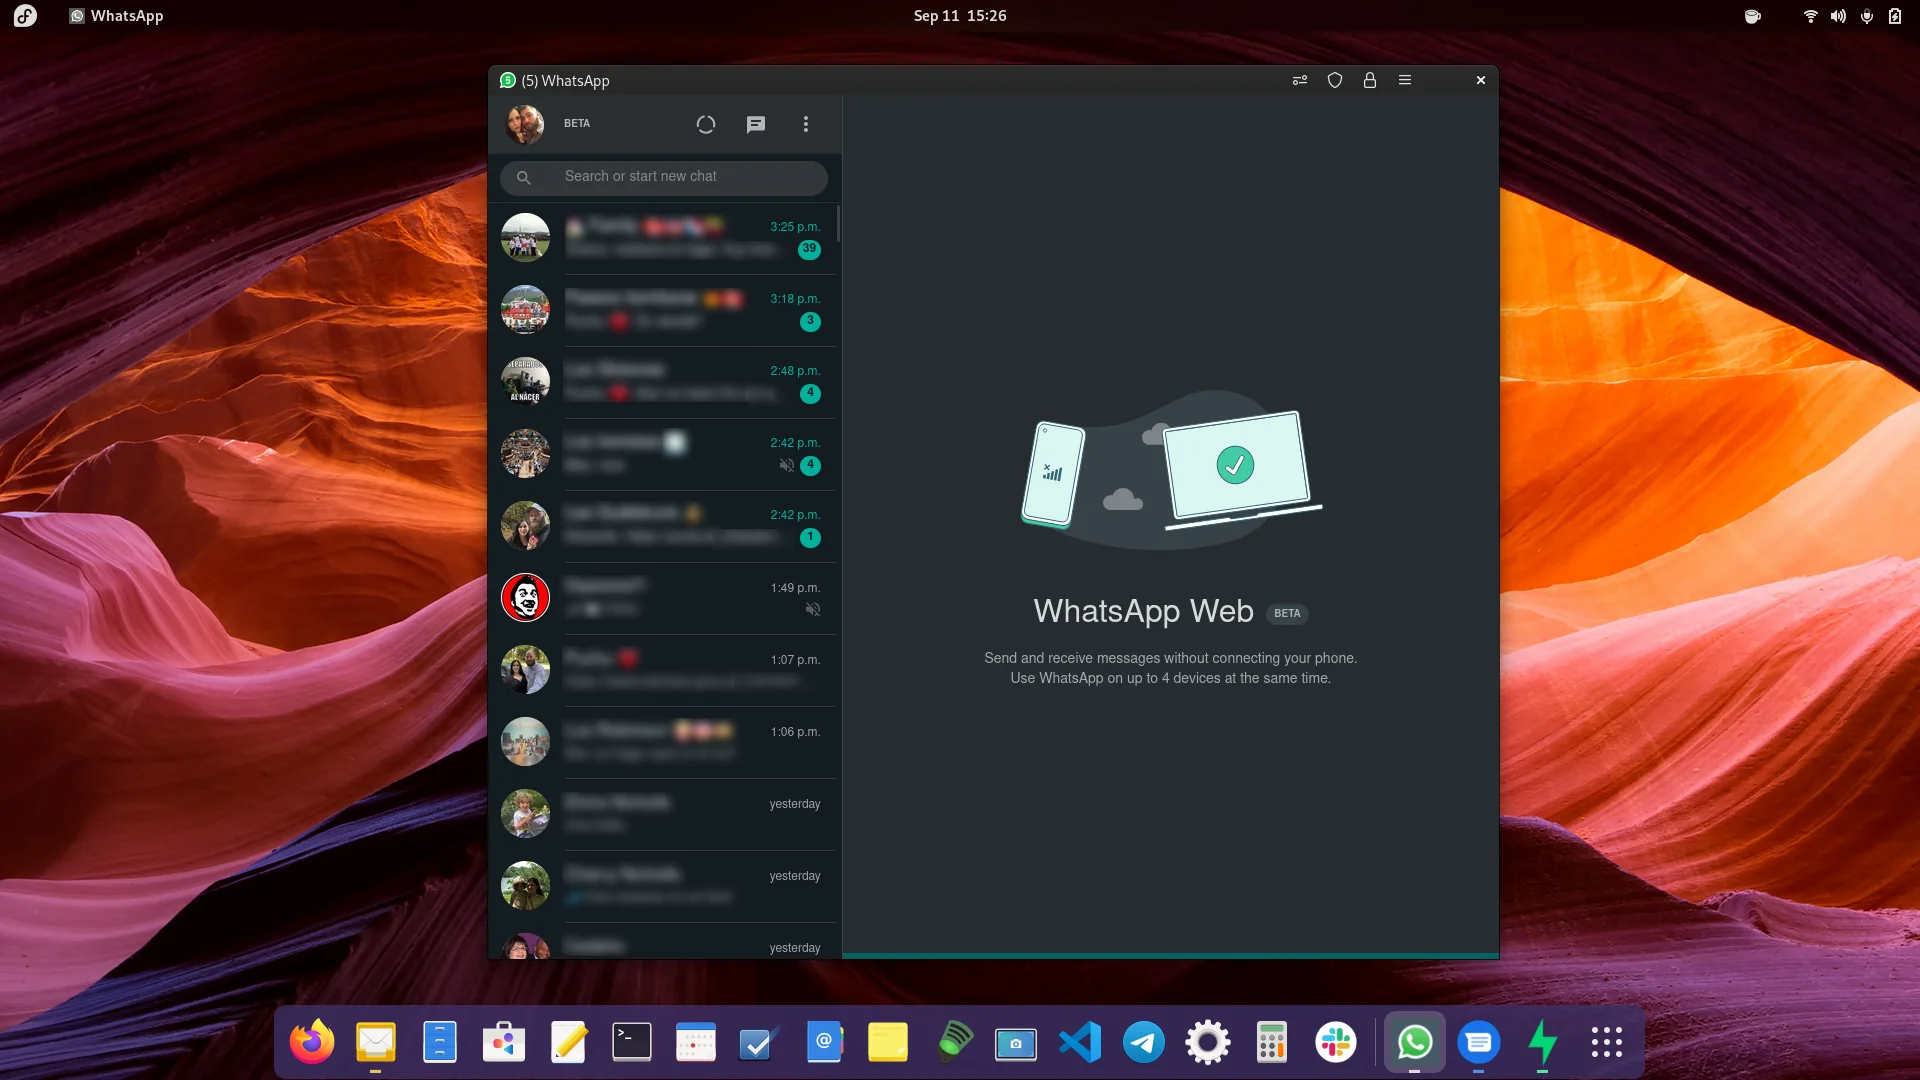Open the green lightning bolt app in the dock
1920x1080 pixels.
[1543, 1042]
